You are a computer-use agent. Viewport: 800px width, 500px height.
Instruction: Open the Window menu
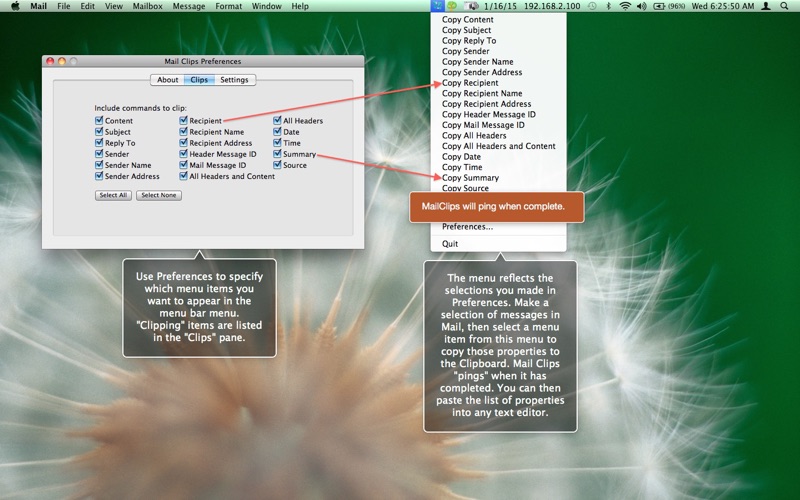click(266, 6)
